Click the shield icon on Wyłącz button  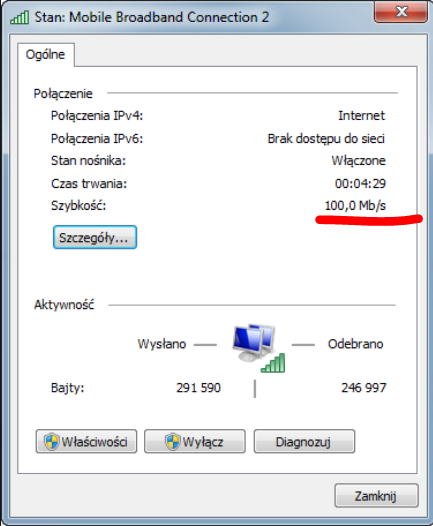tap(173, 441)
